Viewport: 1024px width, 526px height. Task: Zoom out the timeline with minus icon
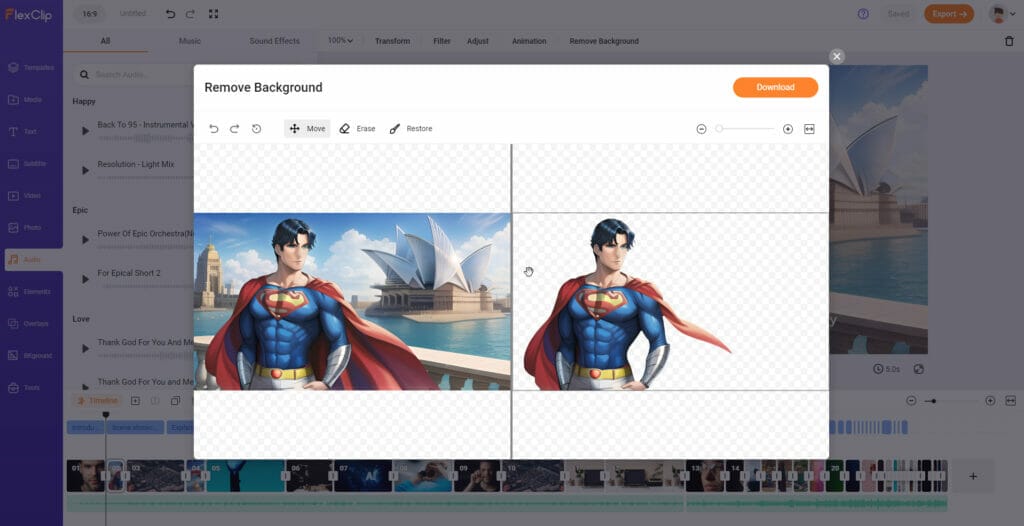912,401
